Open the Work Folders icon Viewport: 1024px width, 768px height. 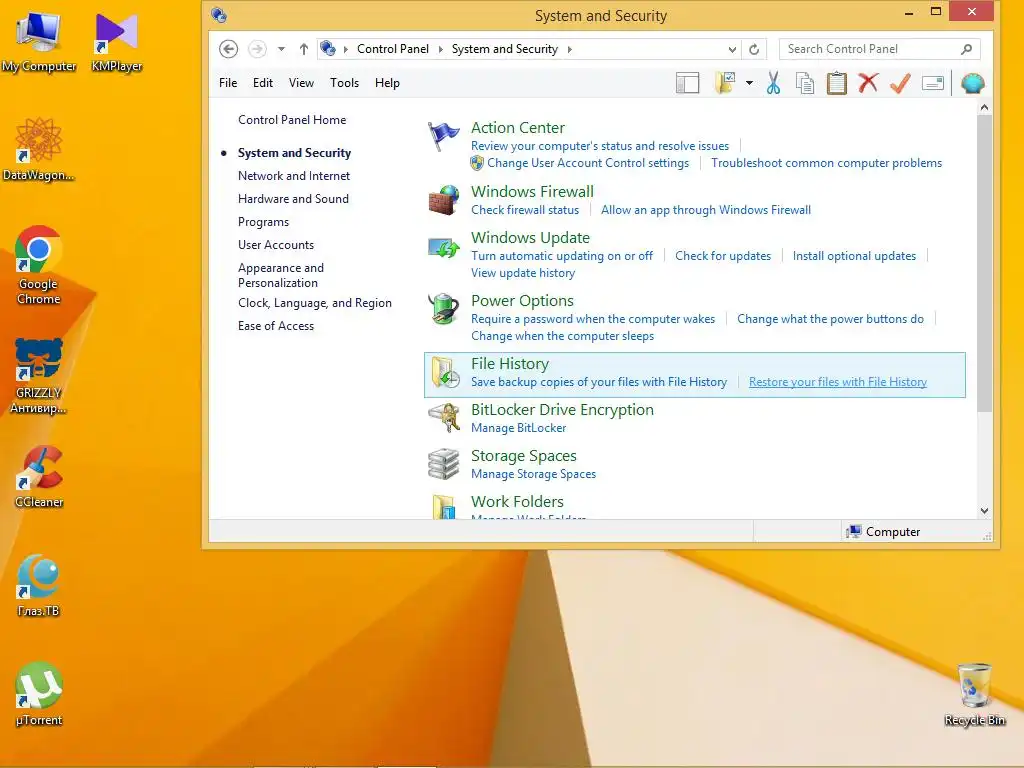tap(443, 507)
